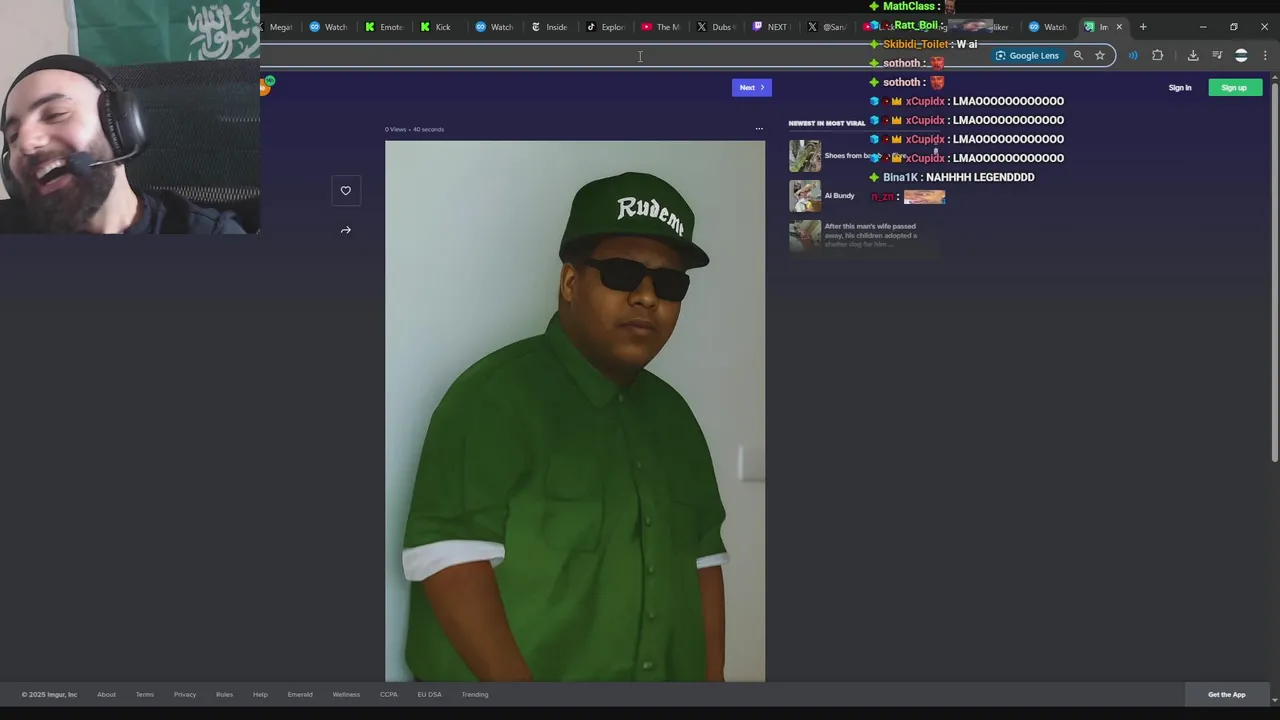The image size is (1280, 720).
Task: Open the zoom magnifier icon in address bar
Action: 1078,56
